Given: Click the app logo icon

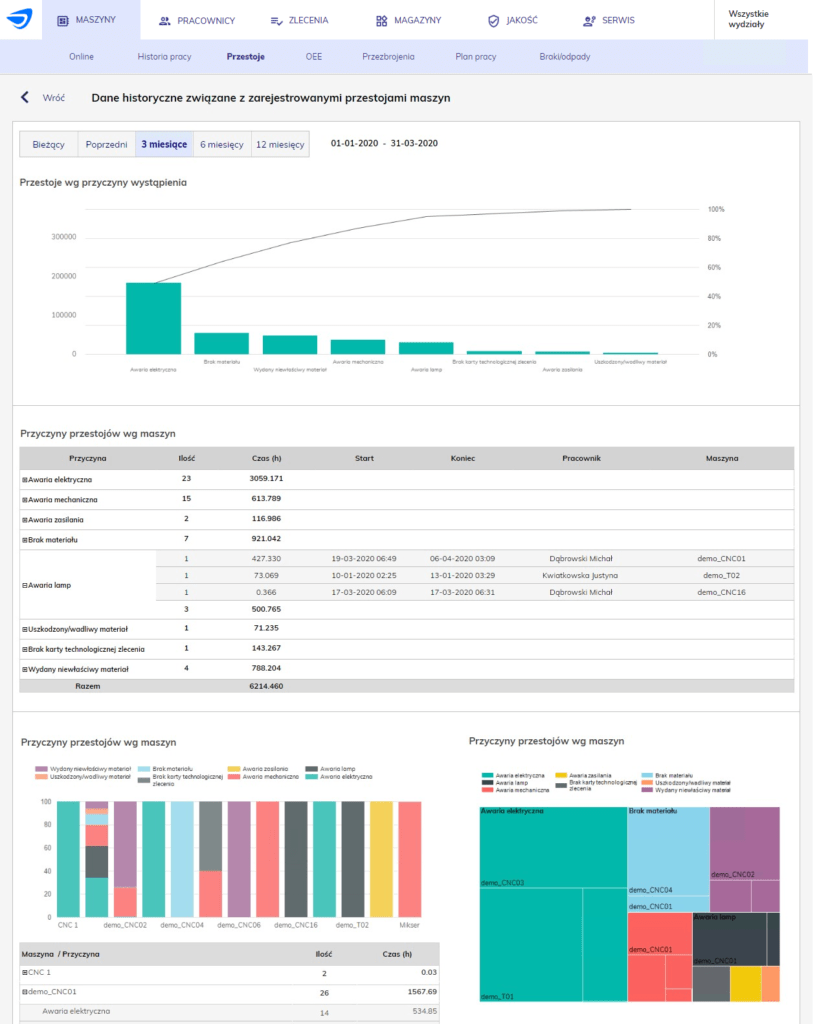Looking at the screenshot, I should coord(20,19).
